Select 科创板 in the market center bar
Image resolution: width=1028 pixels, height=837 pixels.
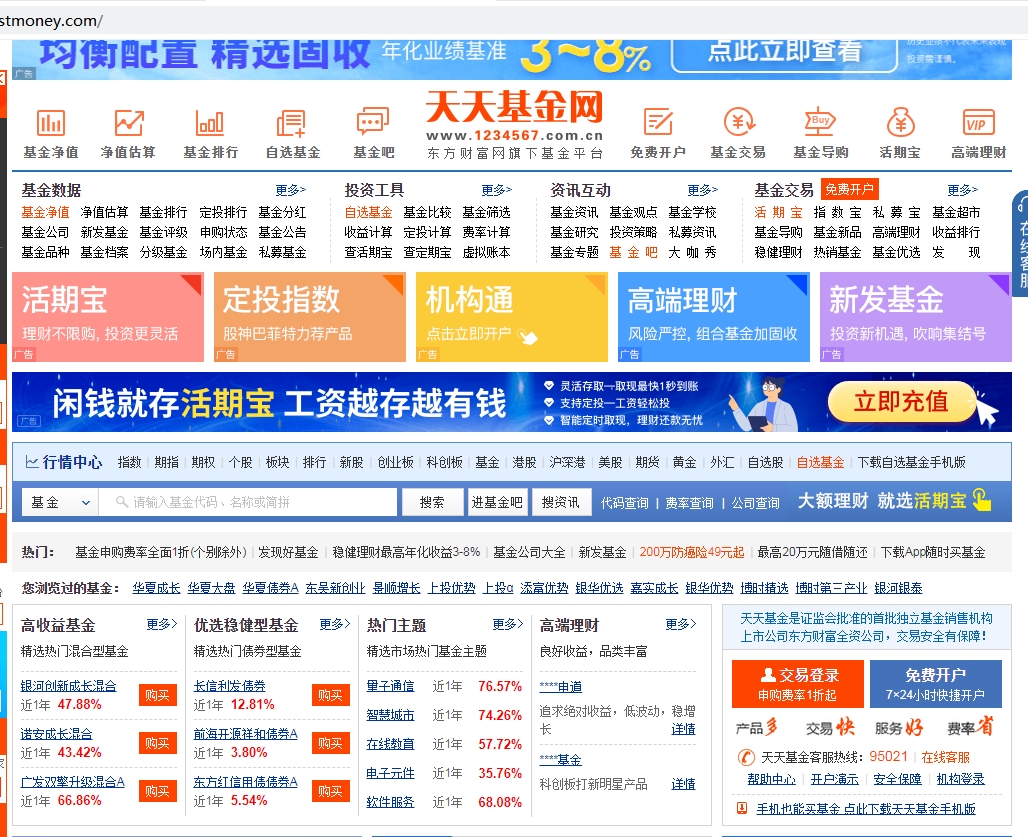[444, 462]
